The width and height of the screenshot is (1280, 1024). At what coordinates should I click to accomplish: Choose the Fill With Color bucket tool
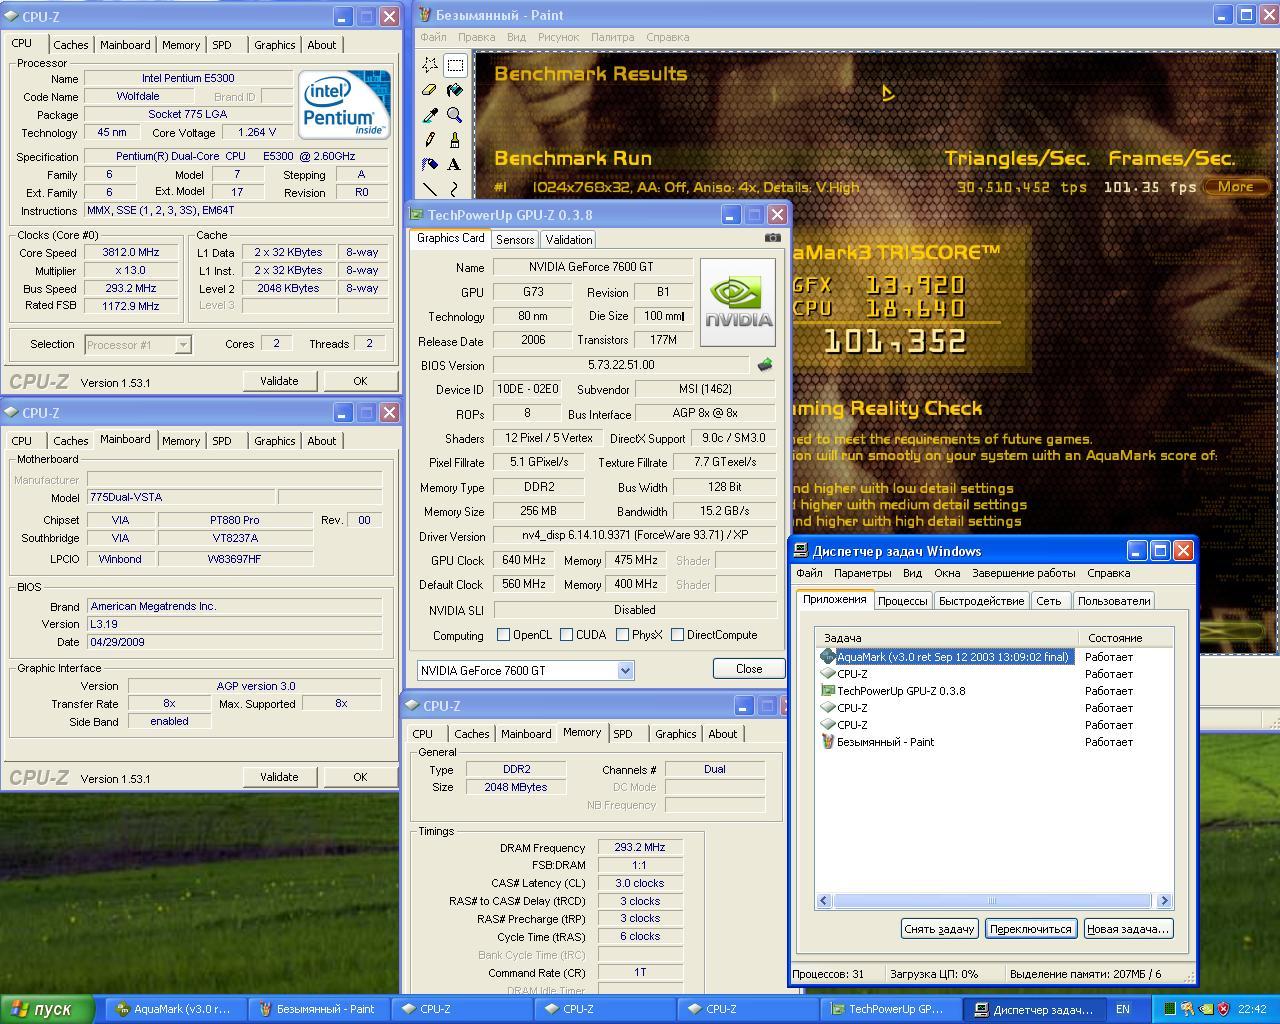point(455,90)
